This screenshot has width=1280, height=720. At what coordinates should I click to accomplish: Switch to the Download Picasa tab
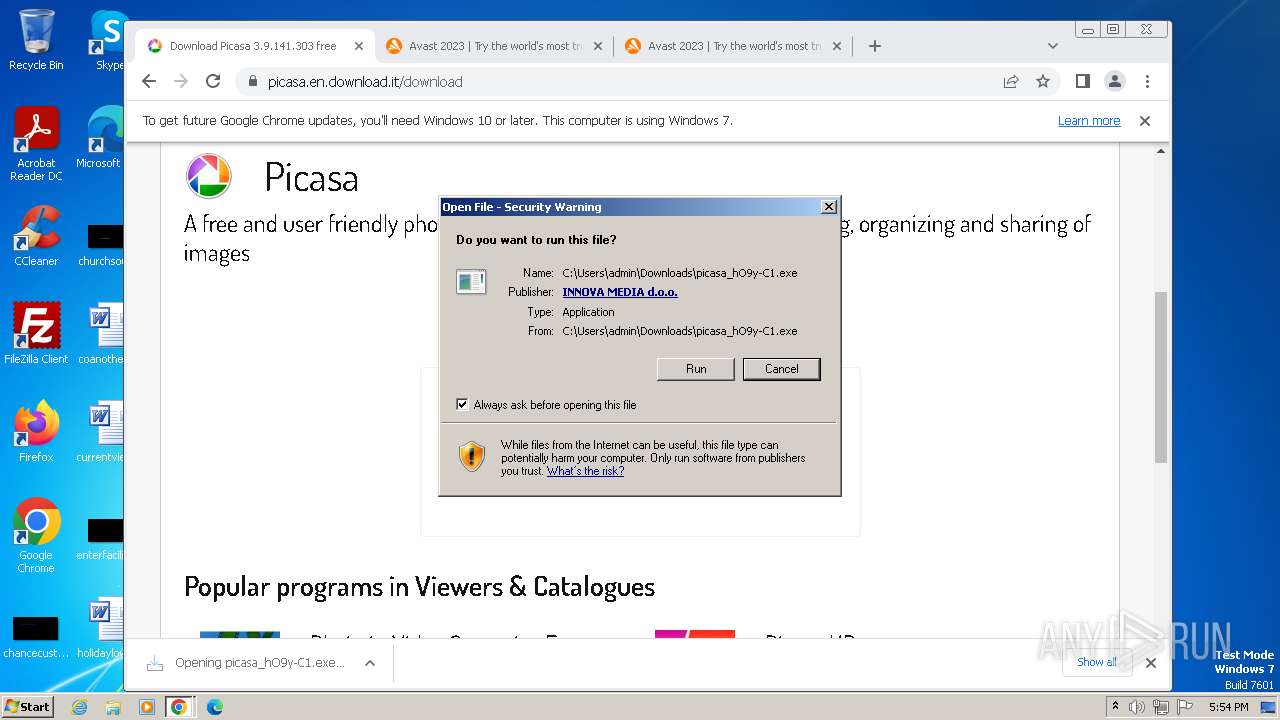tap(252, 46)
